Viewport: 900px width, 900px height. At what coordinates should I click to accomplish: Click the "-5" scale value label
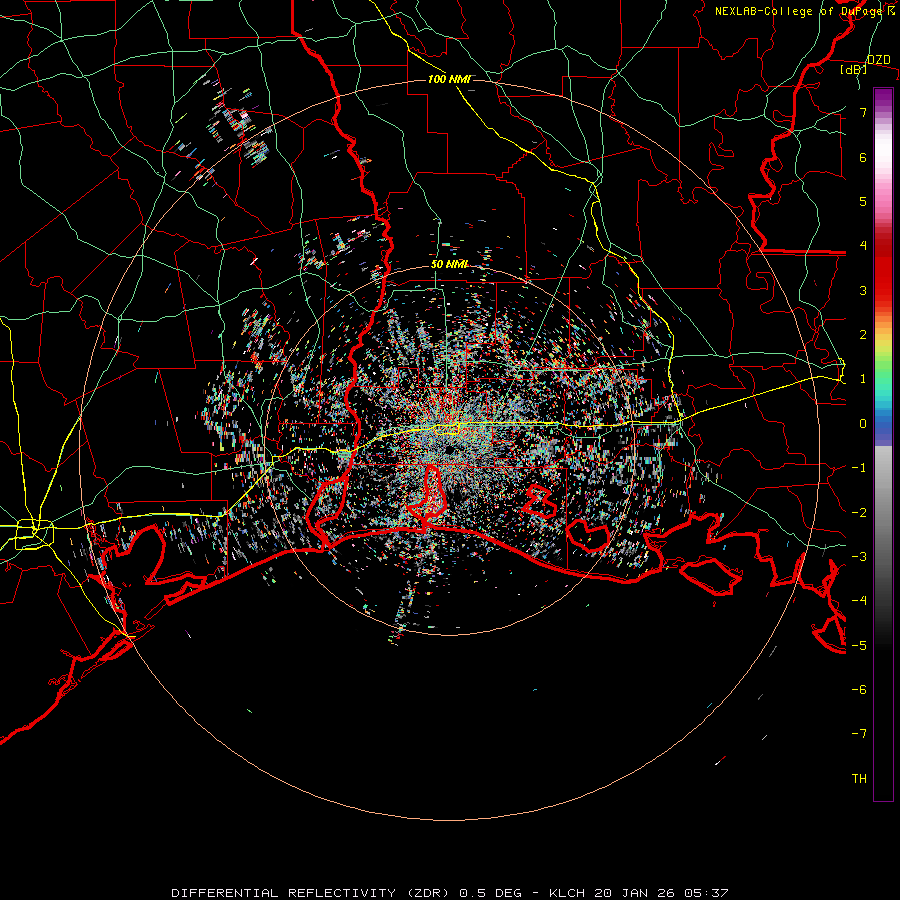(x=859, y=645)
